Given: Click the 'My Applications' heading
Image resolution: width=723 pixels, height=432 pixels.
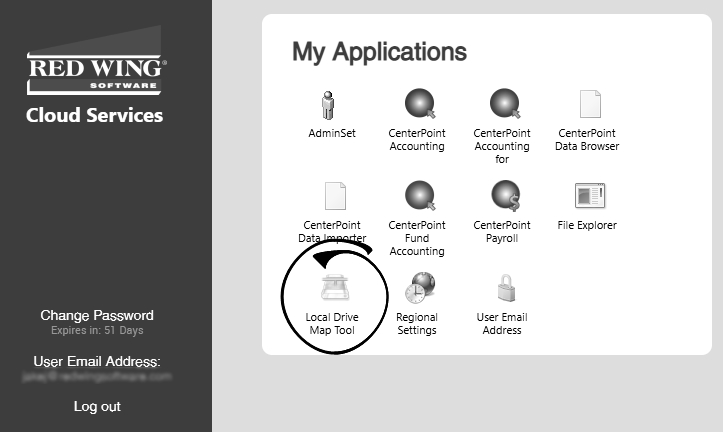Looking at the screenshot, I should tap(379, 52).
